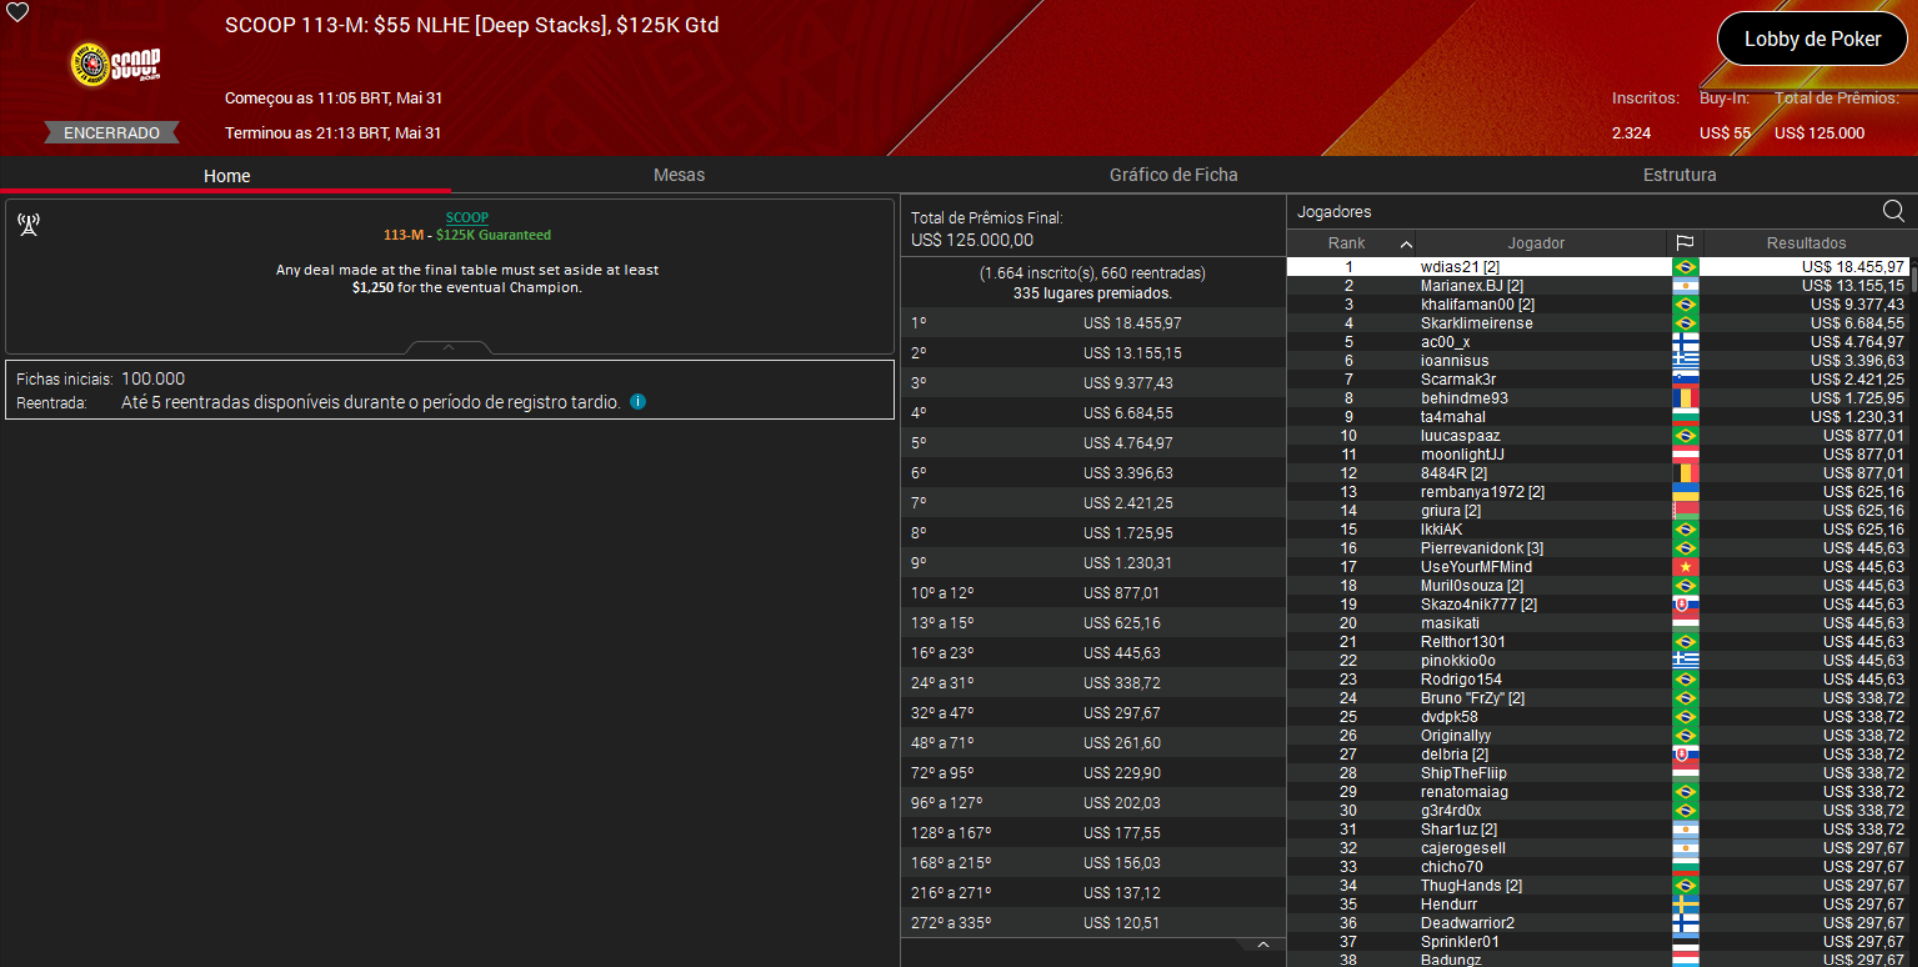Switch to the Home tab
Screen dimensions: 1918x967
click(x=226, y=175)
